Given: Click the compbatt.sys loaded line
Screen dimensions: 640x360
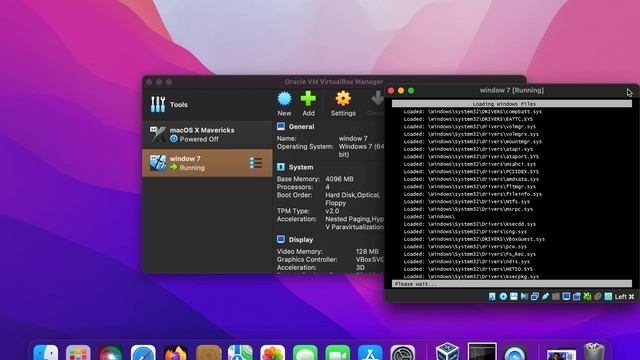Looking at the screenshot, I should pos(473,111).
